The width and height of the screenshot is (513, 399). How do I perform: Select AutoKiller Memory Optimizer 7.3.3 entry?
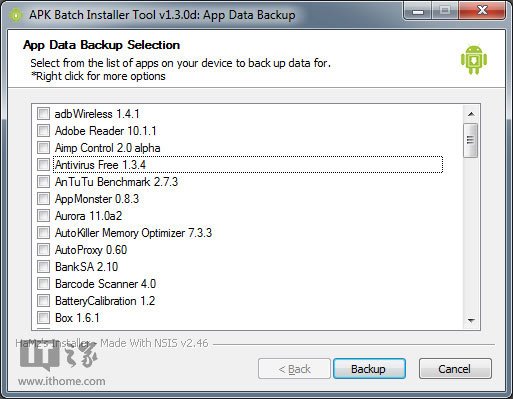point(133,233)
